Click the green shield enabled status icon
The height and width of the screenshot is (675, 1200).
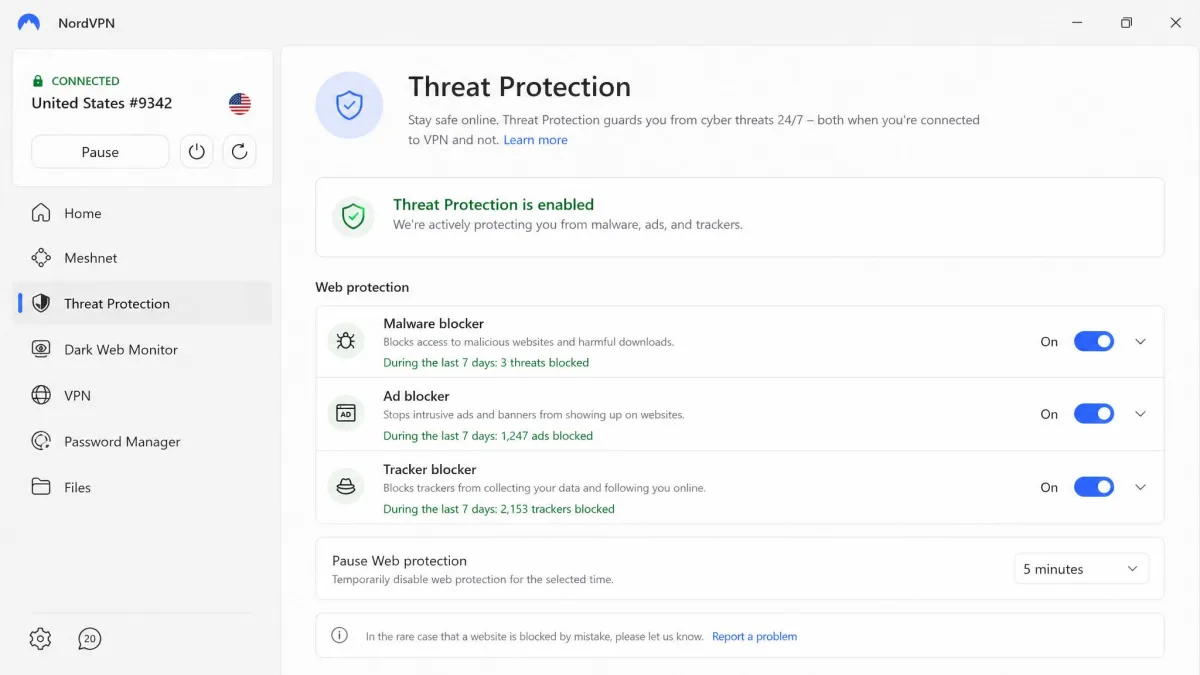click(x=353, y=216)
